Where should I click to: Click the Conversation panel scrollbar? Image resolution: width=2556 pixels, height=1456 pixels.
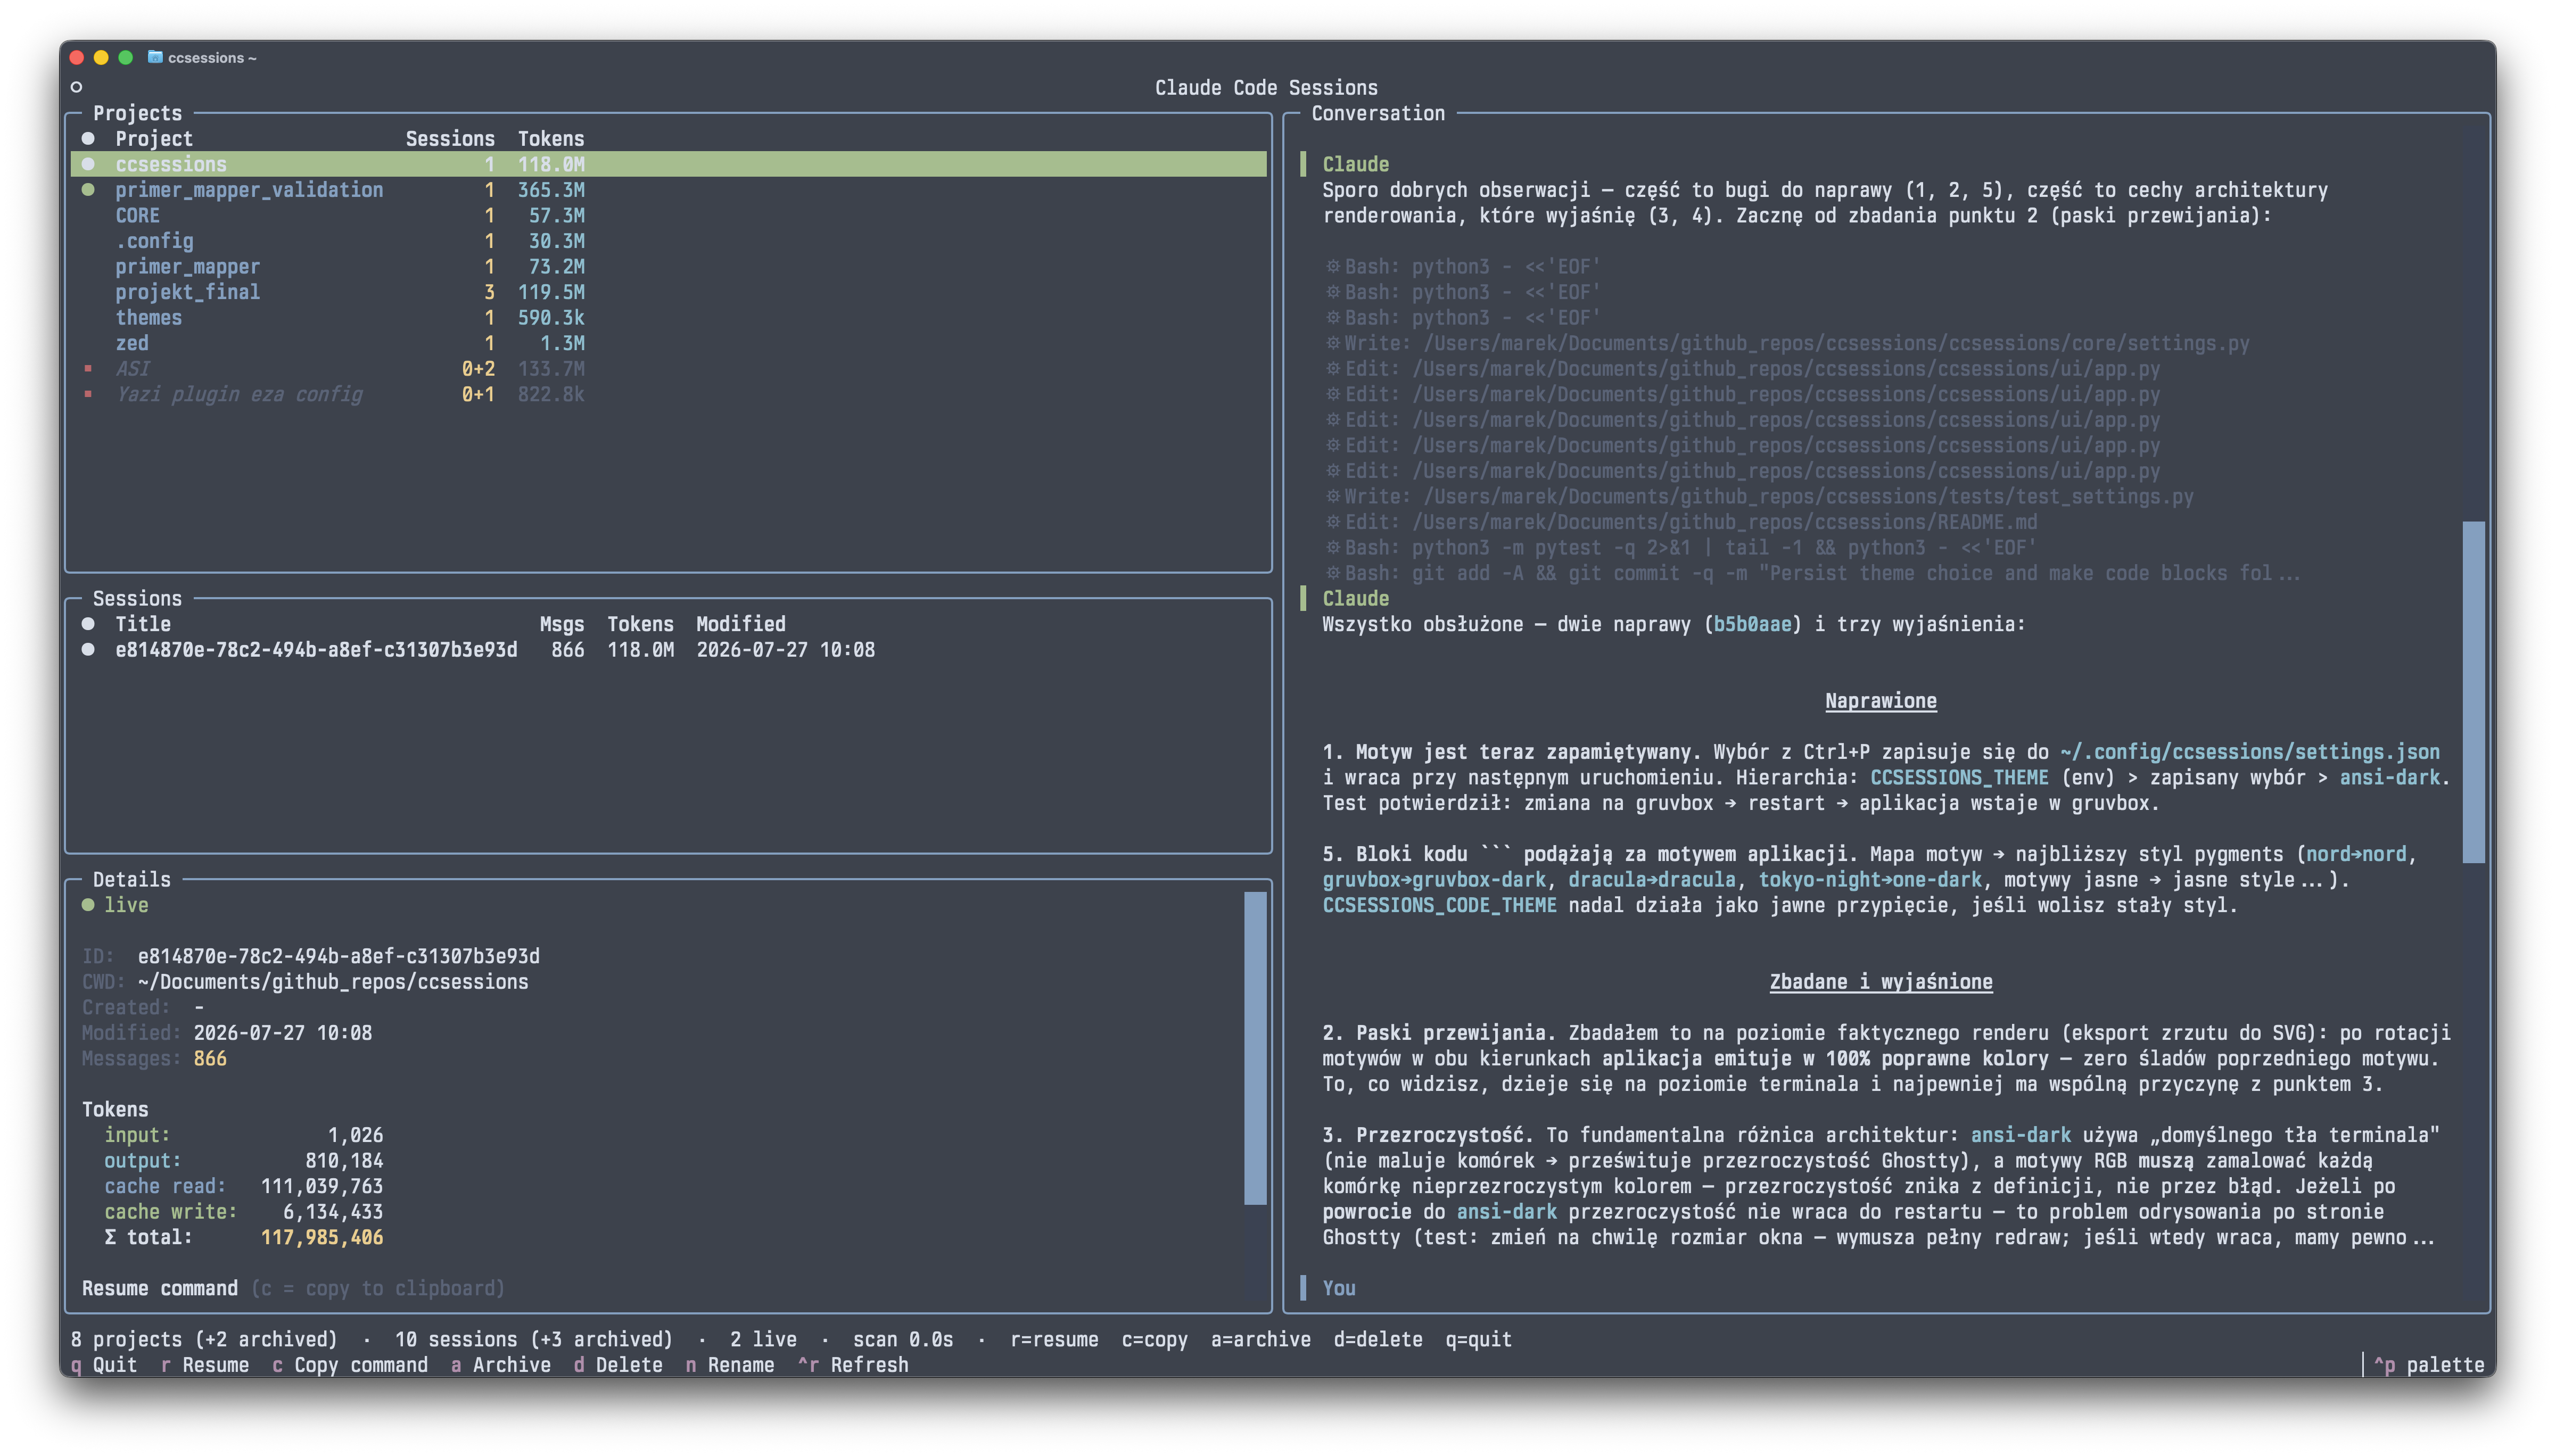tap(2474, 692)
